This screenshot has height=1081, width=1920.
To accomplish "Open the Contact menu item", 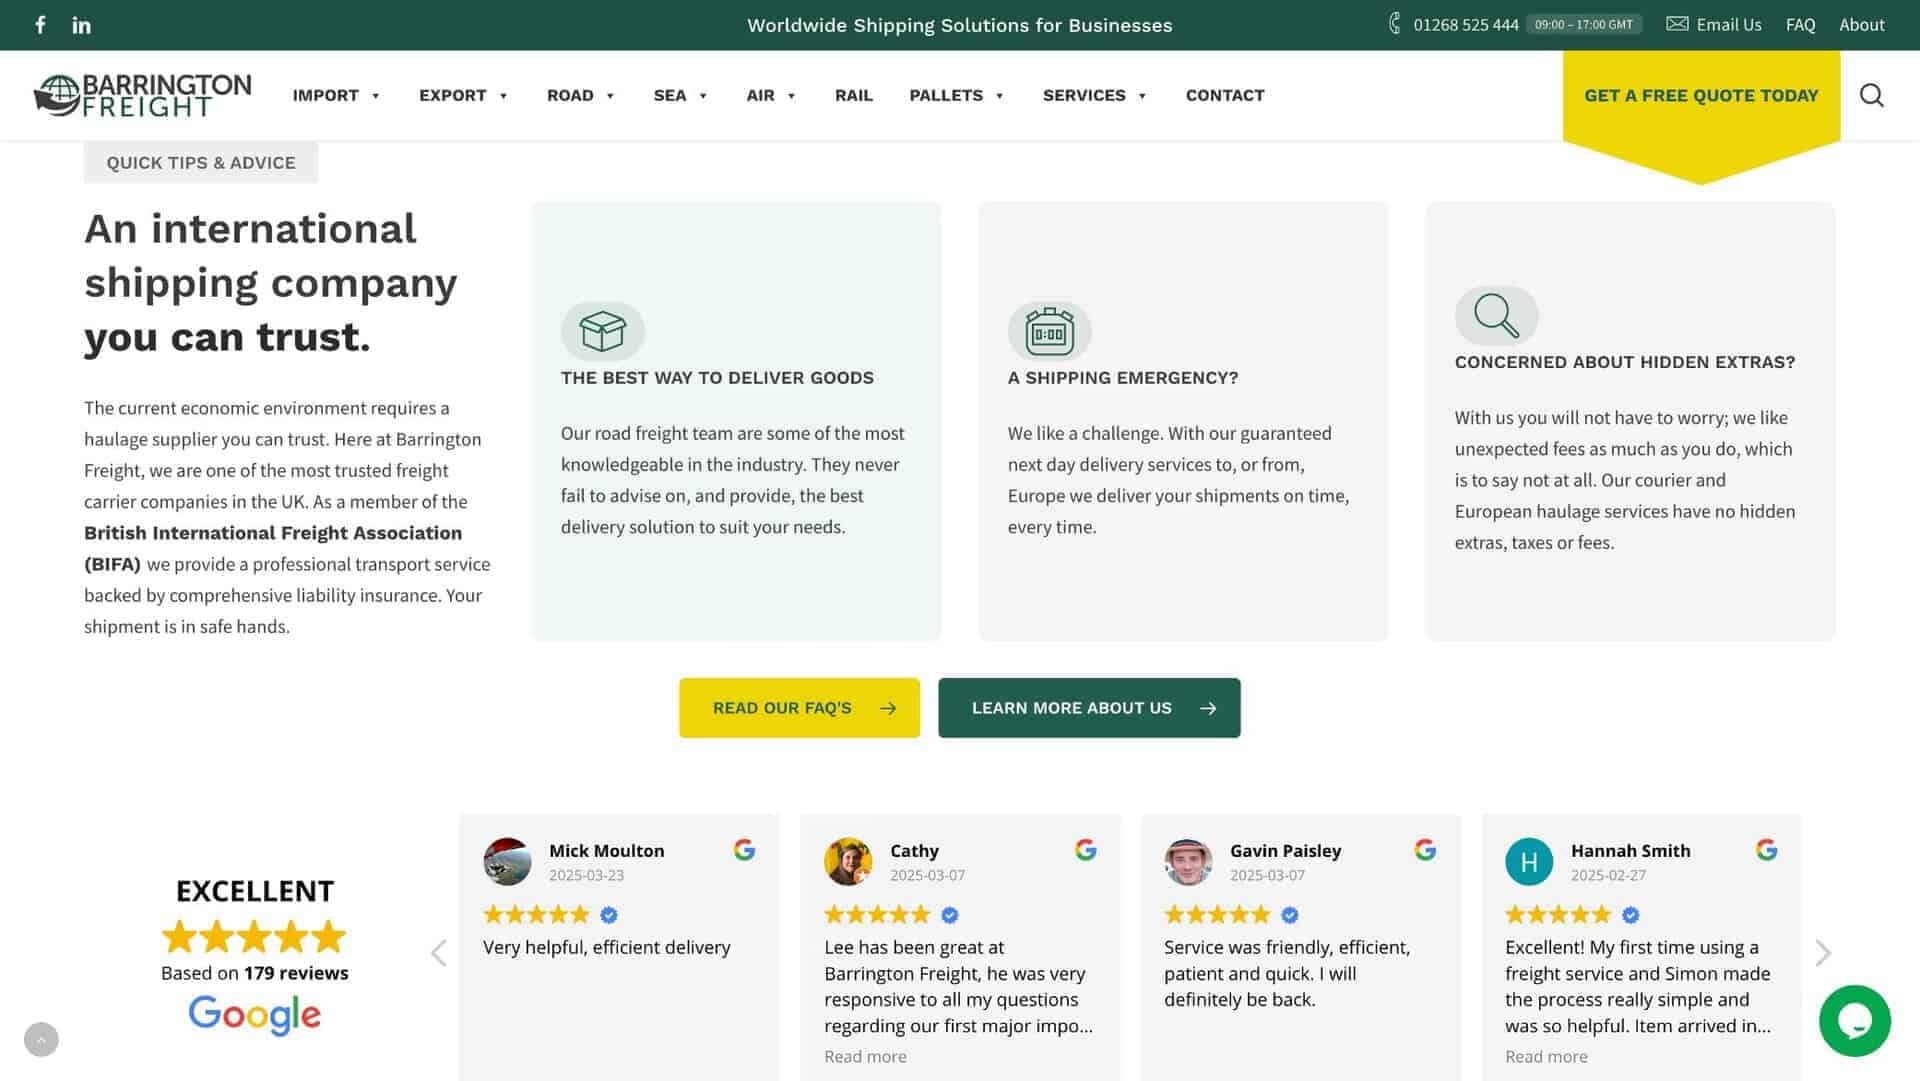I will [1224, 95].
